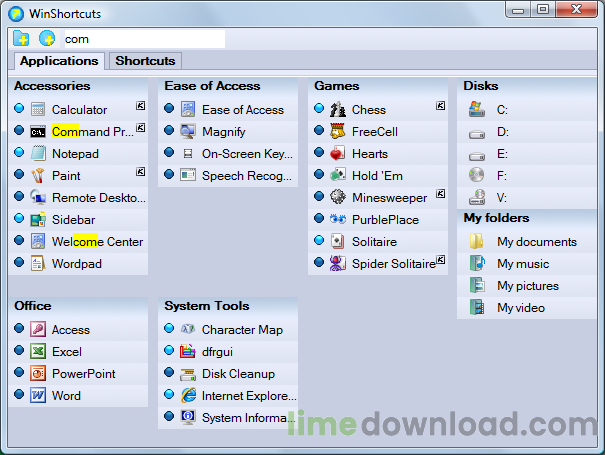Toggle the bullet beside Sidebar
605x455 pixels.
(19, 218)
